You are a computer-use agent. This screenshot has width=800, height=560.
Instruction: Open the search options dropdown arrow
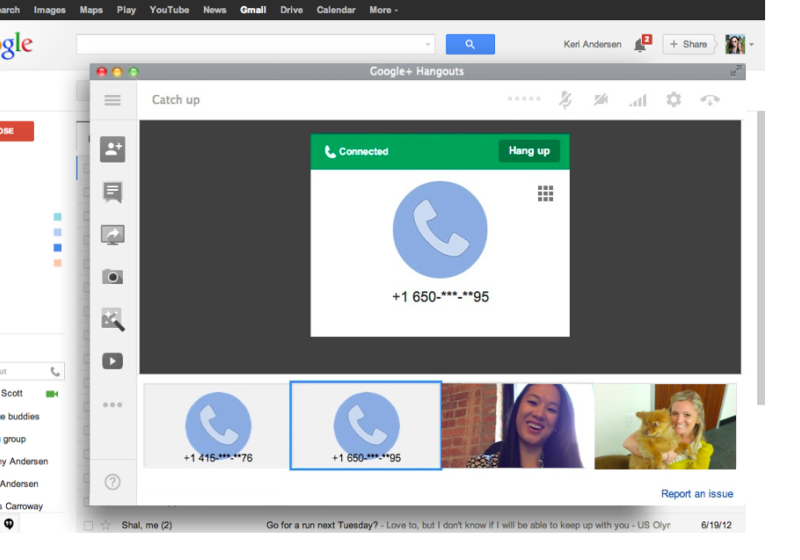pyautogui.click(x=428, y=44)
